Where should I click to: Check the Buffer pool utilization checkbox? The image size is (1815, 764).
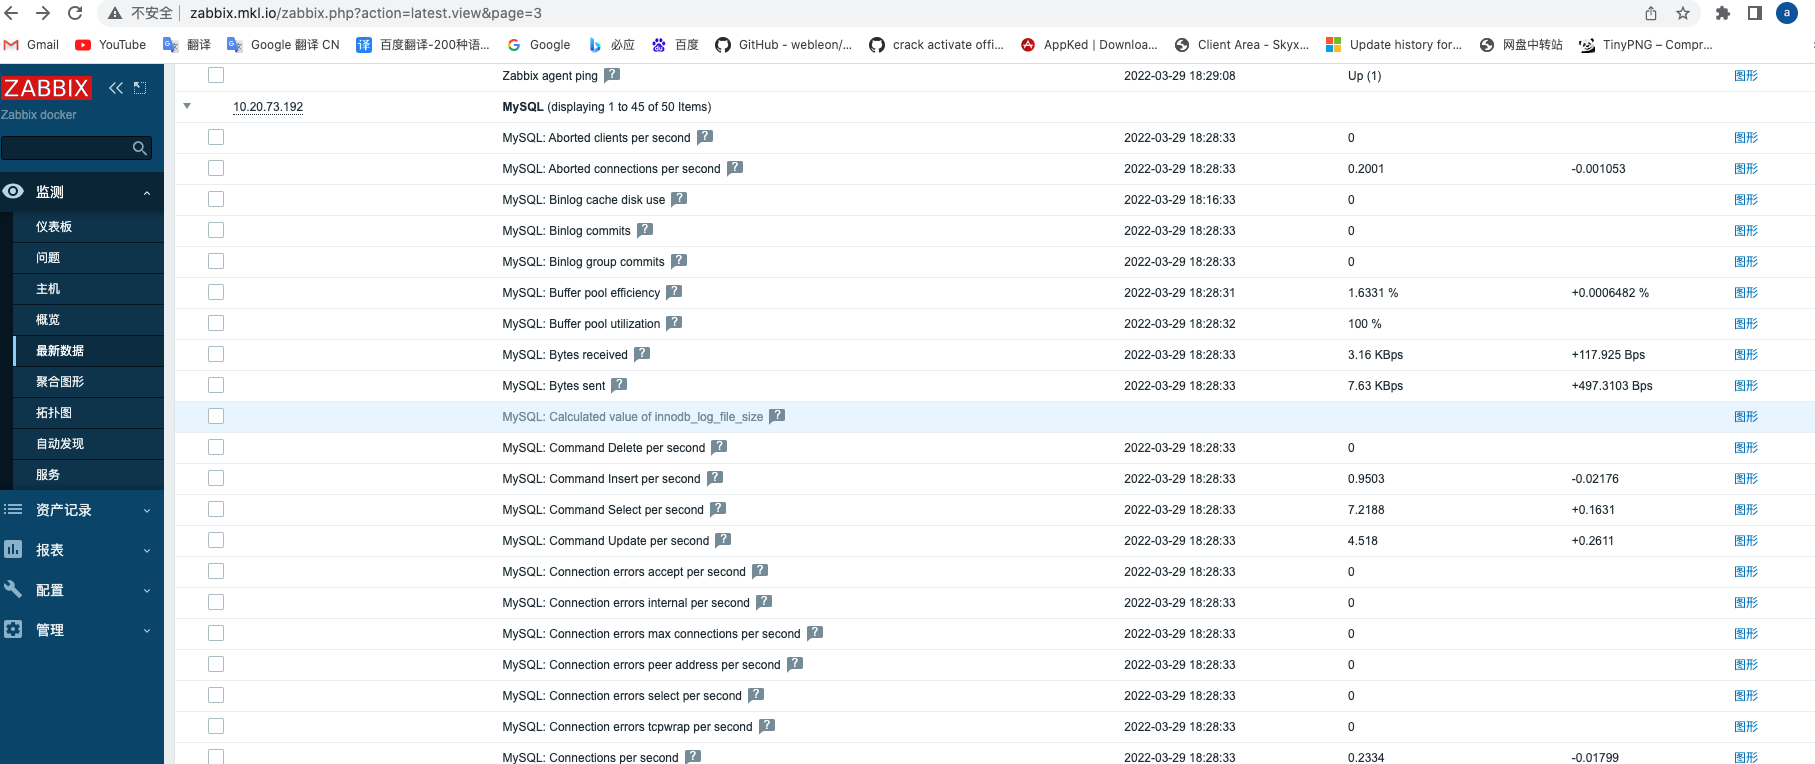coord(216,323)
